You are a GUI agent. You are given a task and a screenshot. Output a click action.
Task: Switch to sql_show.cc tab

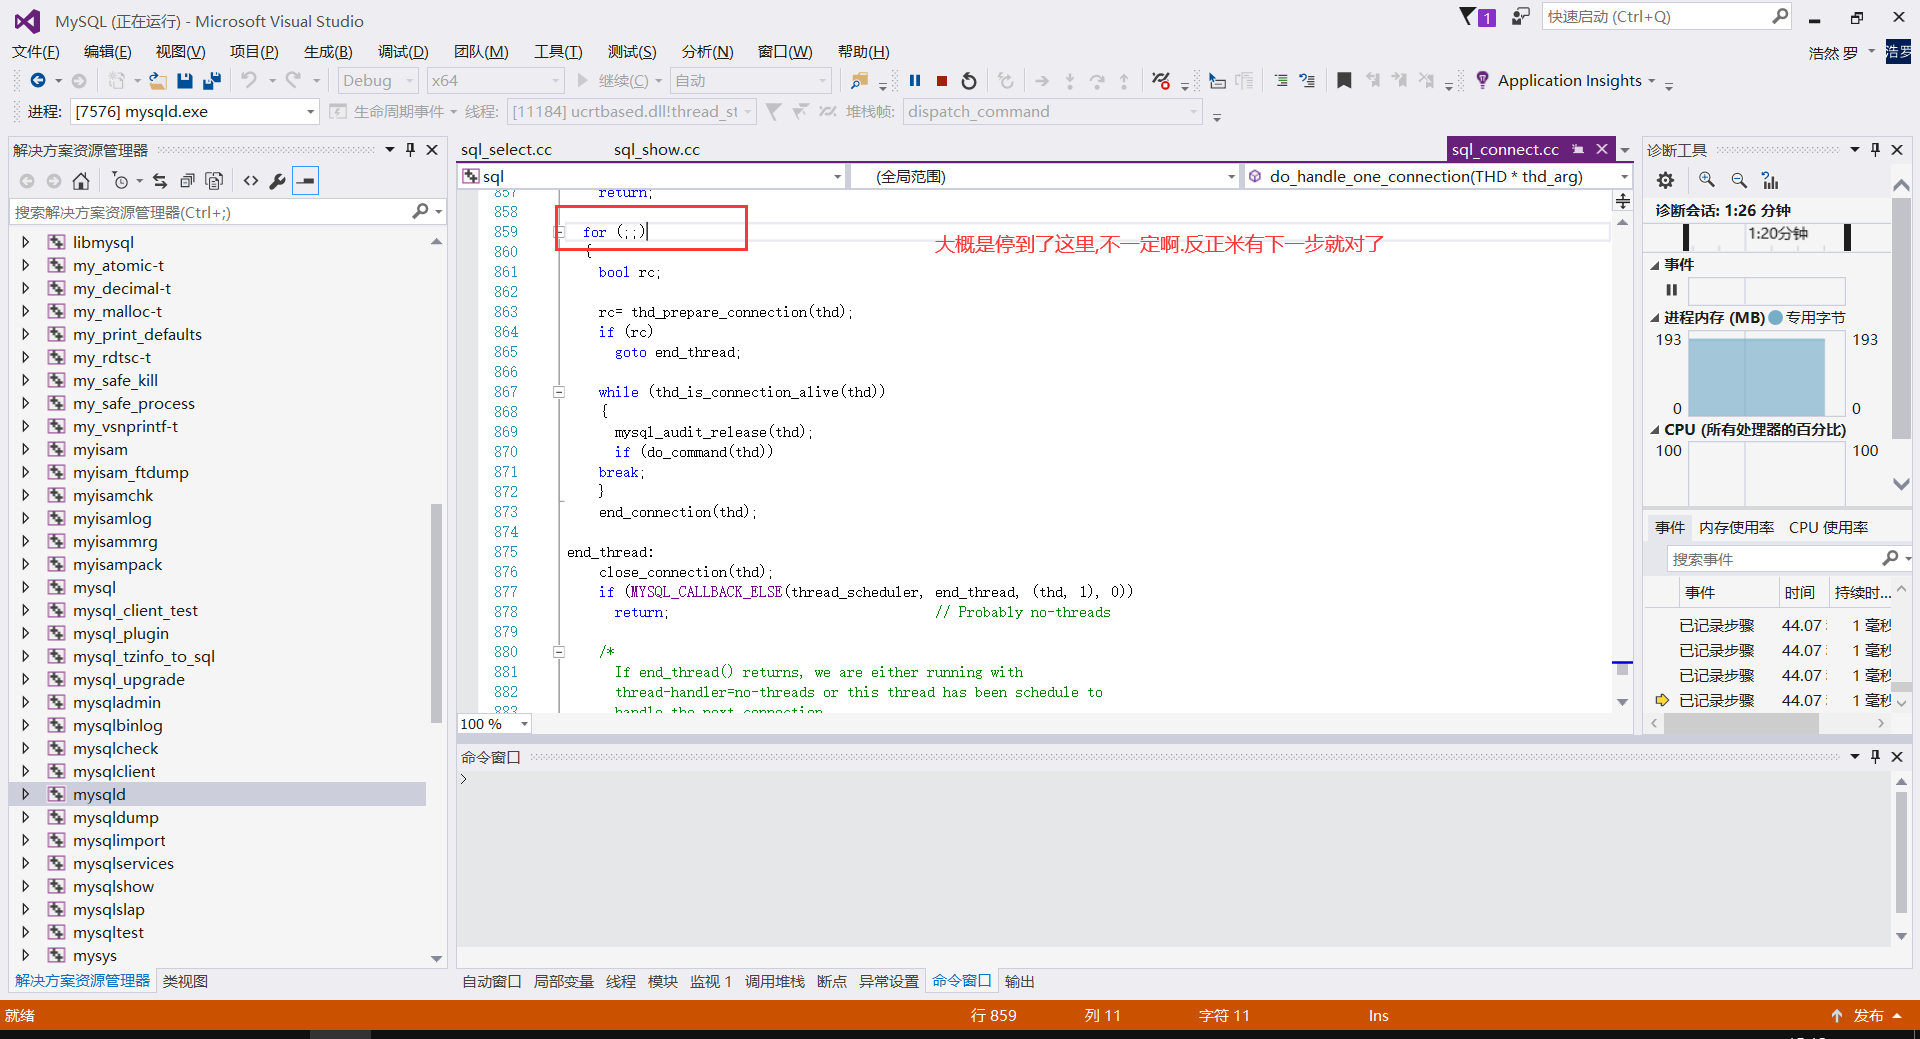(657, 150)
